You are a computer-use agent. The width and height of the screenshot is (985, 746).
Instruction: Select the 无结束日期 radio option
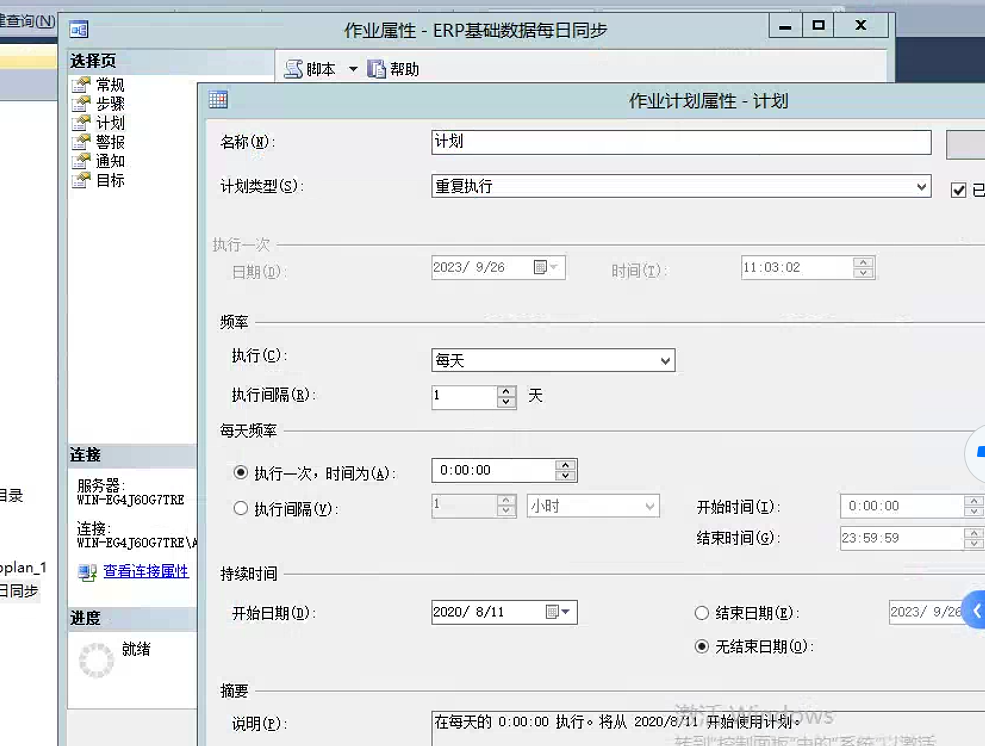[702, 646]
